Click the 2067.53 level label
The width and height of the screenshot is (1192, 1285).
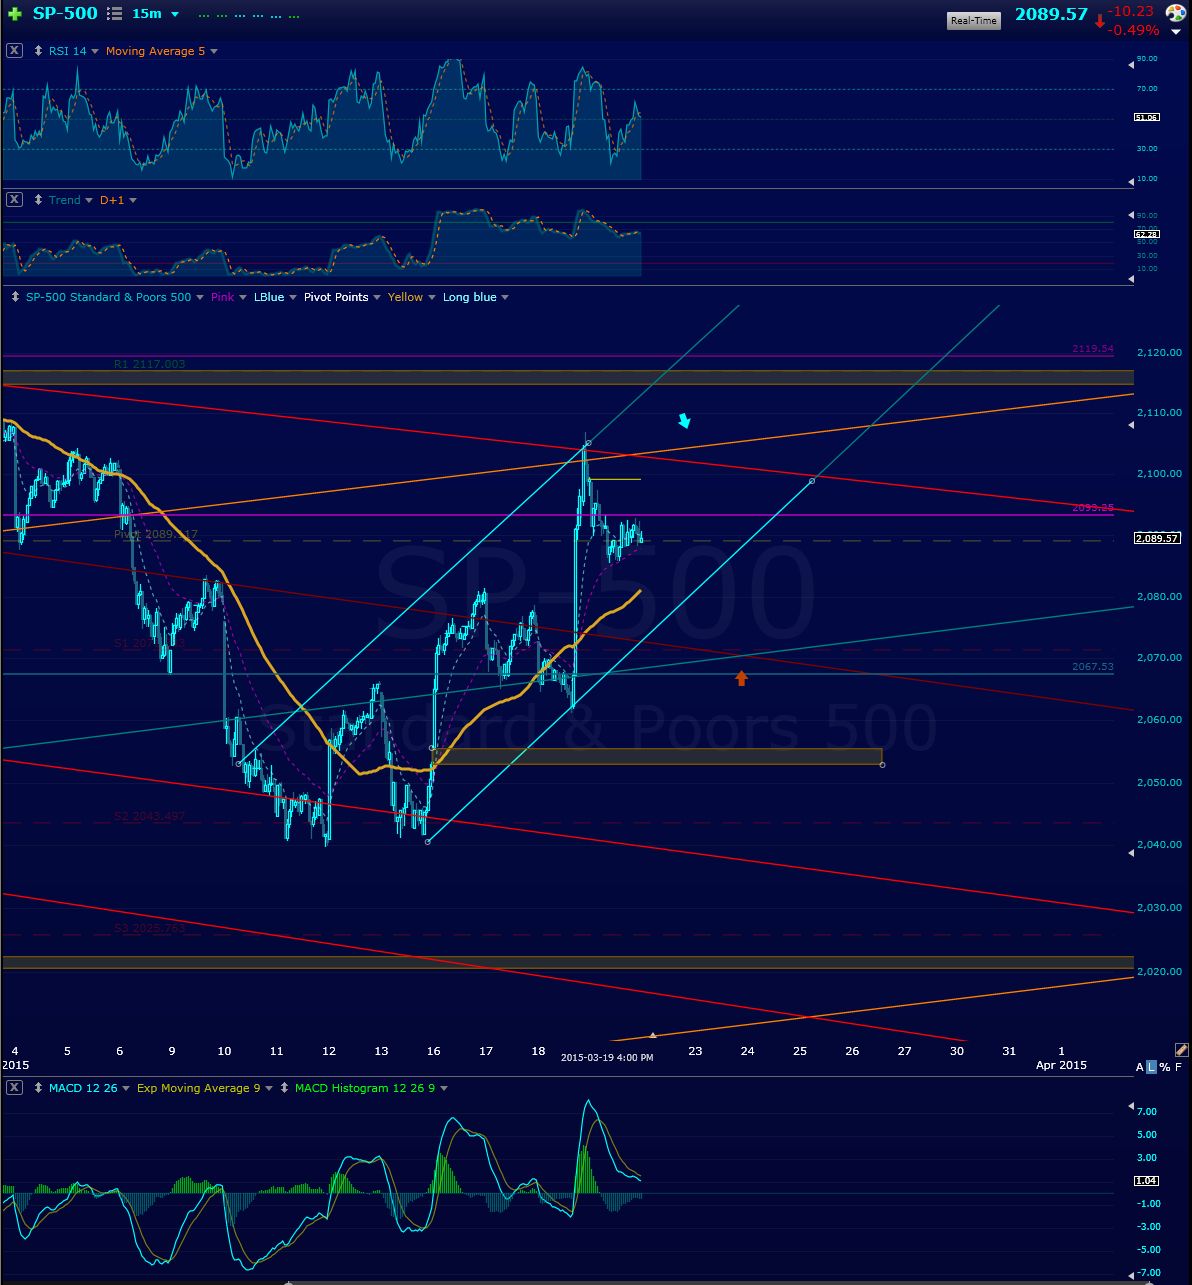coord(1092,666)
